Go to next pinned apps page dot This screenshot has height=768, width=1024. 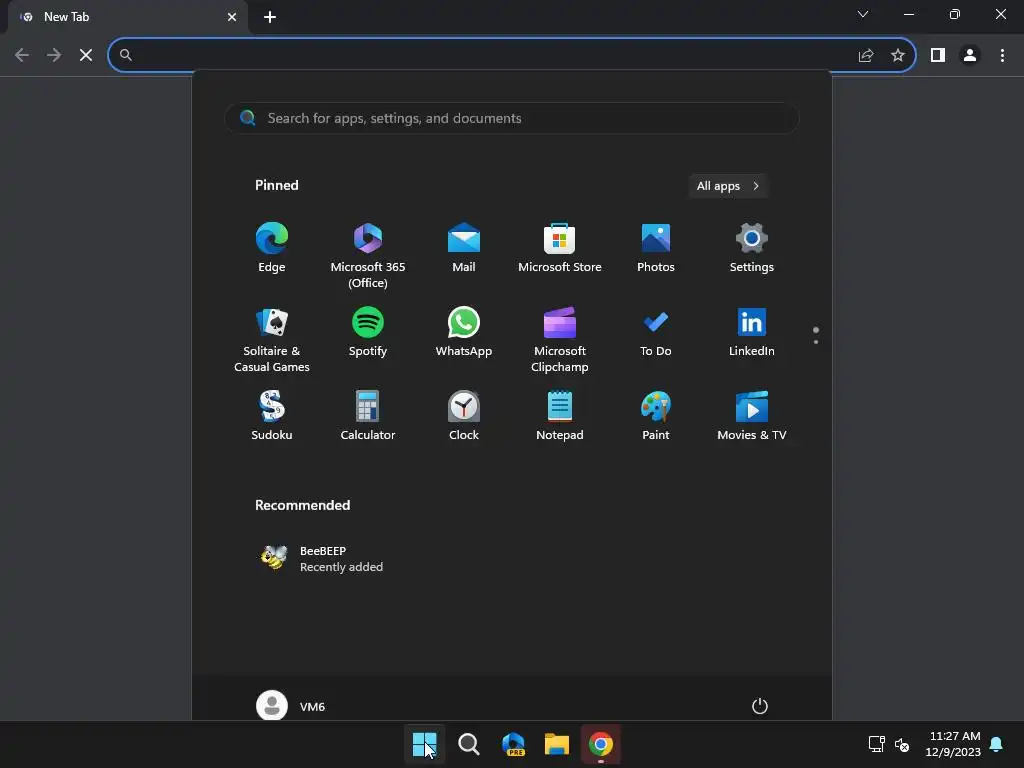tap(816, 342)
